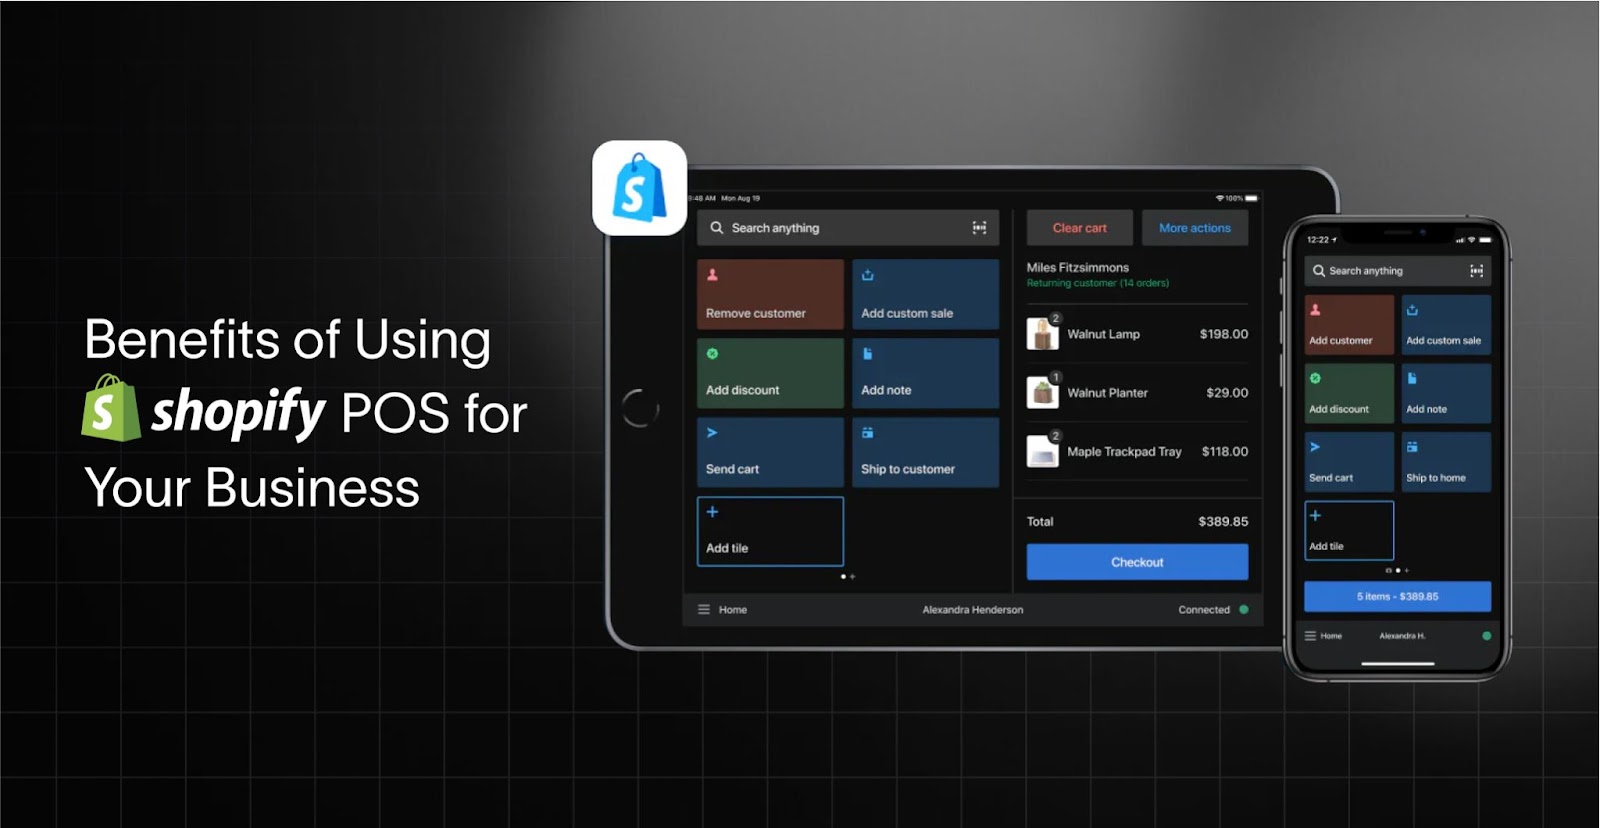Tap the Add tile button on phone
This screenshot has width=1600, height=828.
pyautogui.click(x=1349, y=530)
